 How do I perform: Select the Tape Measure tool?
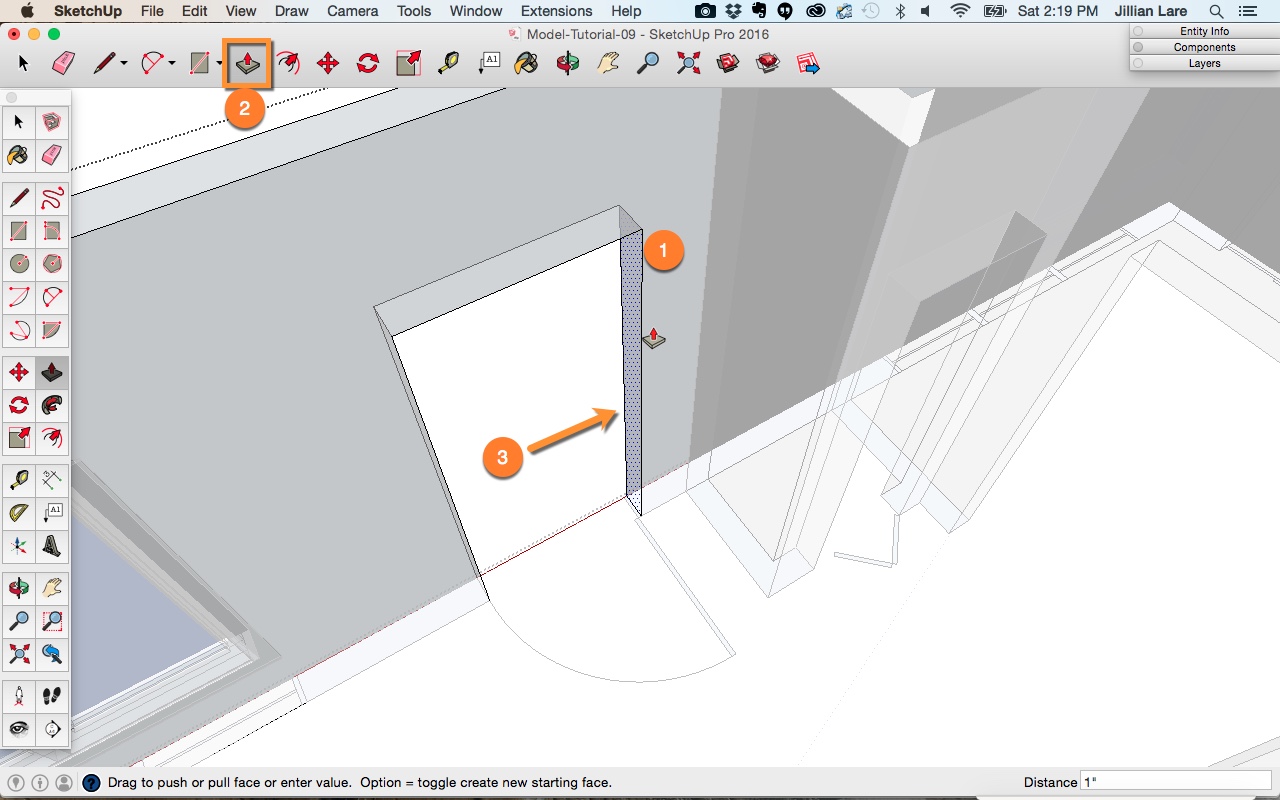coord(447,62)
